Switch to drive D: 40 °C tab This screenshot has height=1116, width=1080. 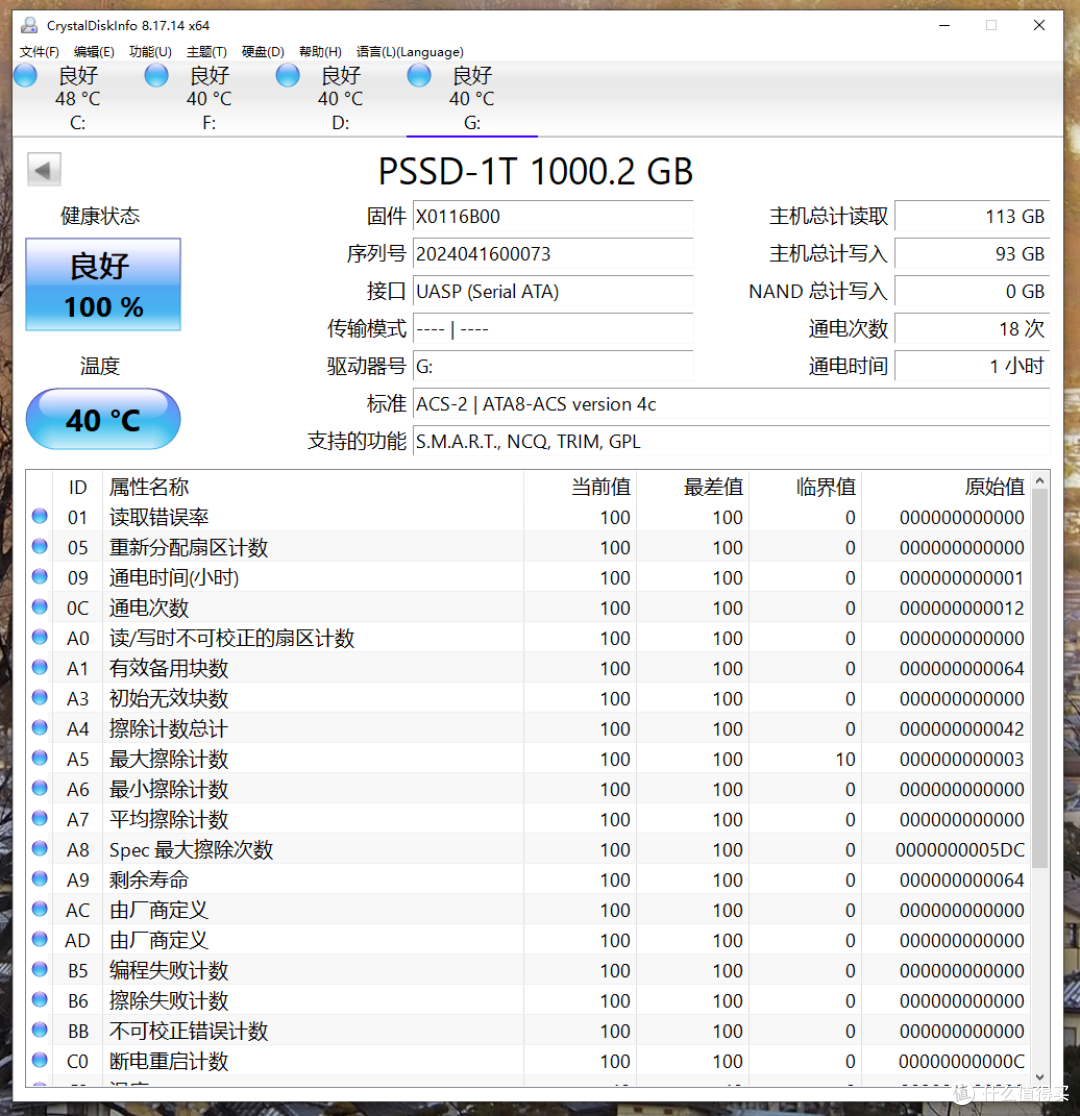click(340, 98)
